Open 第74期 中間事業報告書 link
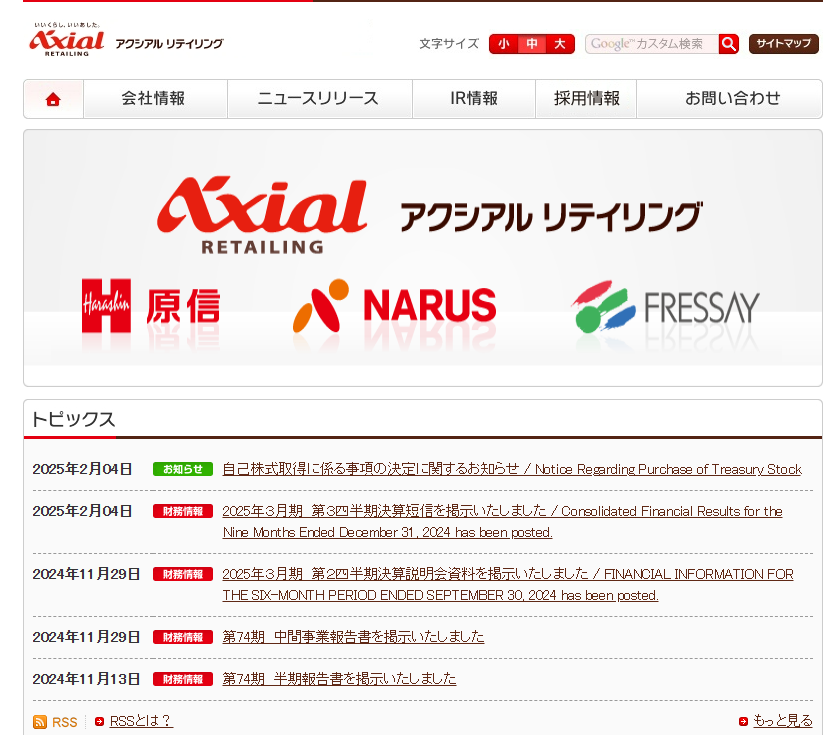840x735 pixels. click(353, 637)
